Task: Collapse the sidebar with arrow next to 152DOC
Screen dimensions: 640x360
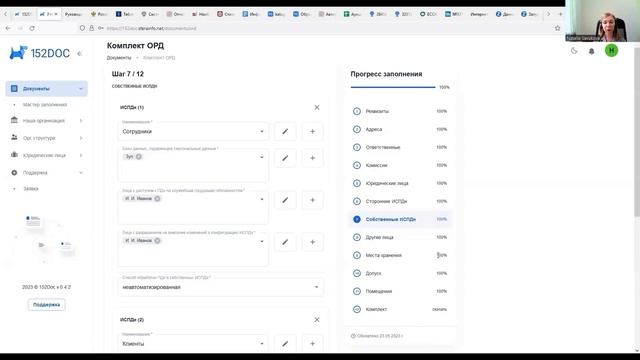Action: pyautogui.click(x=80, y=53)
